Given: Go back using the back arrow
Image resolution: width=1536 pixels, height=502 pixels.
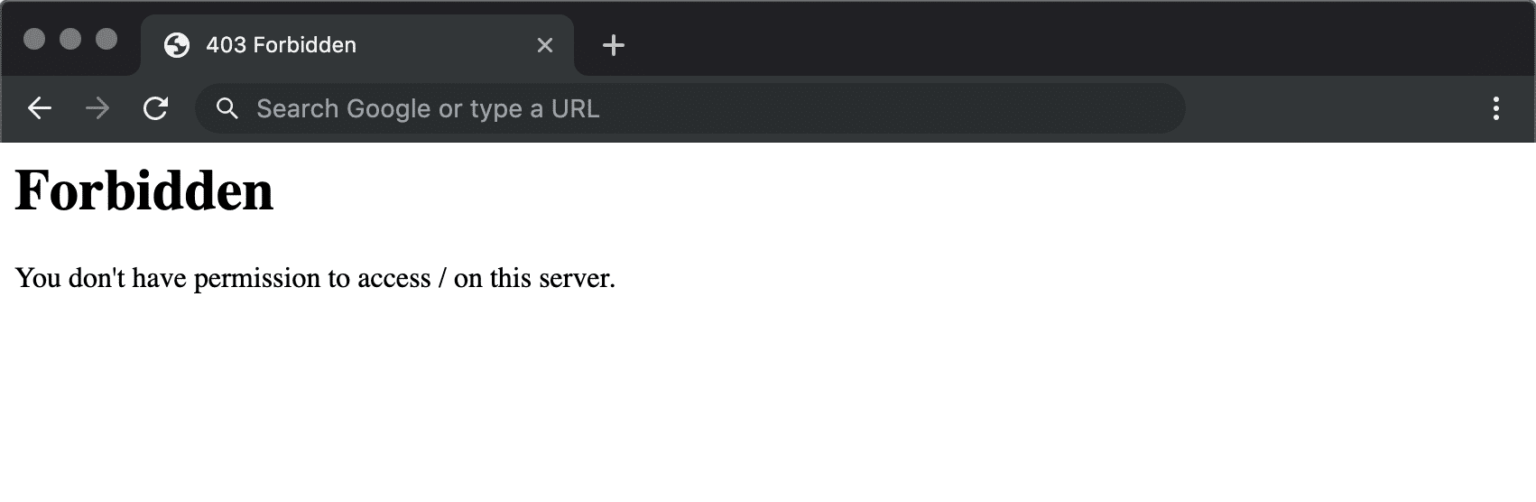Looking at the screenshot, I should tap(39, 108).
